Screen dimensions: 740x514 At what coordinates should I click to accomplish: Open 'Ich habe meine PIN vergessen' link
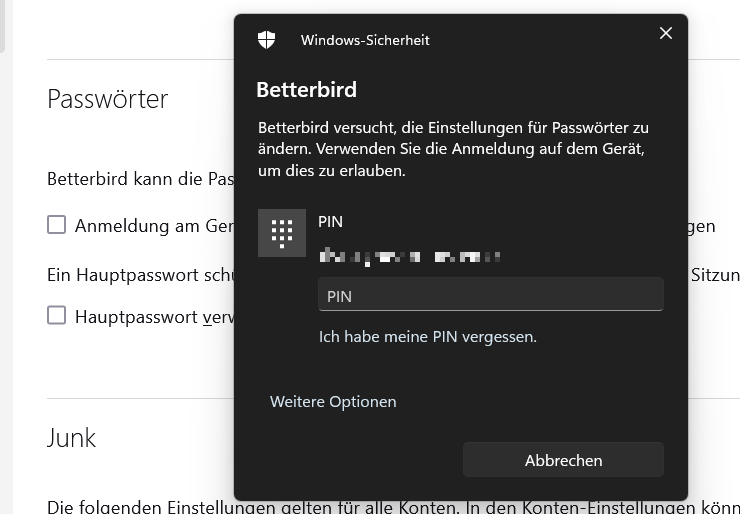point(428,337)
